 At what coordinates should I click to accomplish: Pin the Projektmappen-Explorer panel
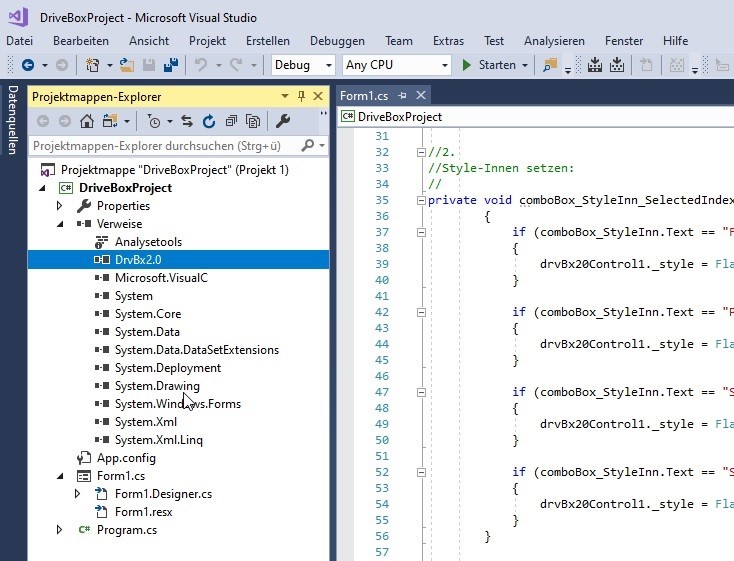301,96
